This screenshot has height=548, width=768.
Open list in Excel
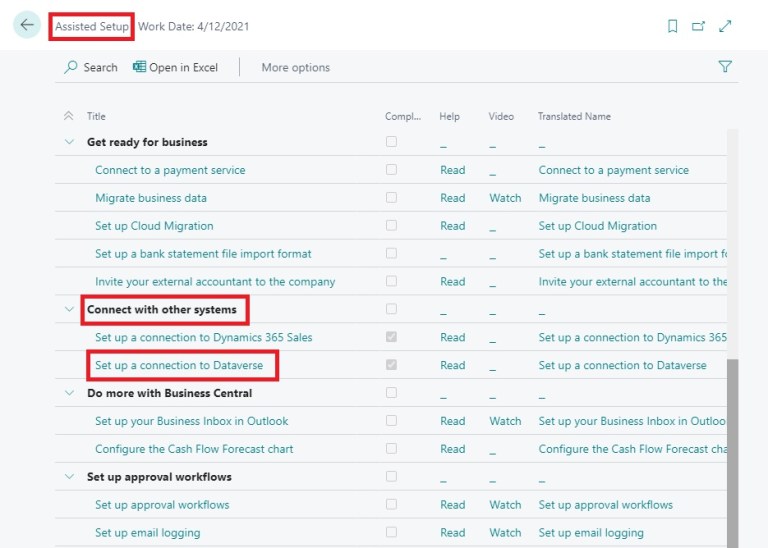[x=175, y=67]
